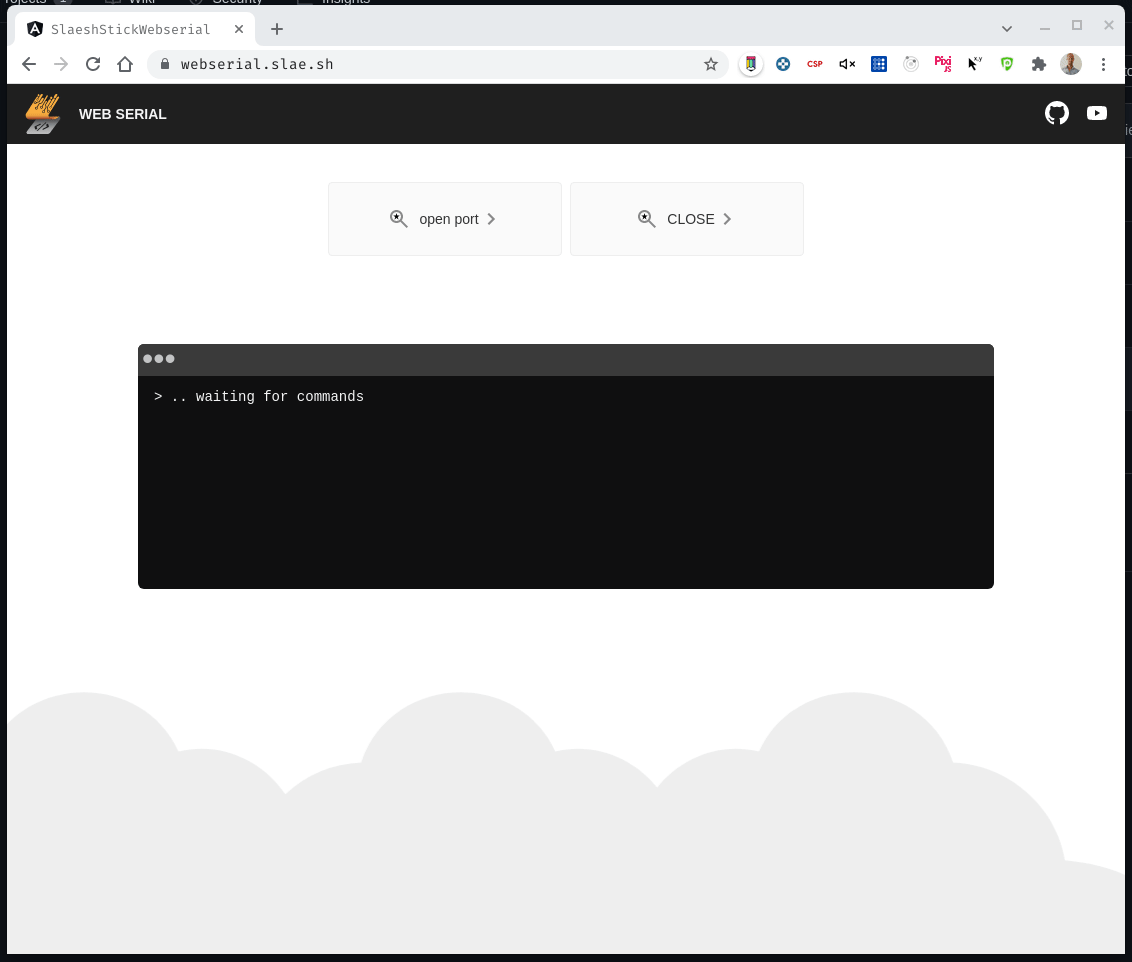Open a new browser tab
The image size is (1132, 962).
click(277, 29)
